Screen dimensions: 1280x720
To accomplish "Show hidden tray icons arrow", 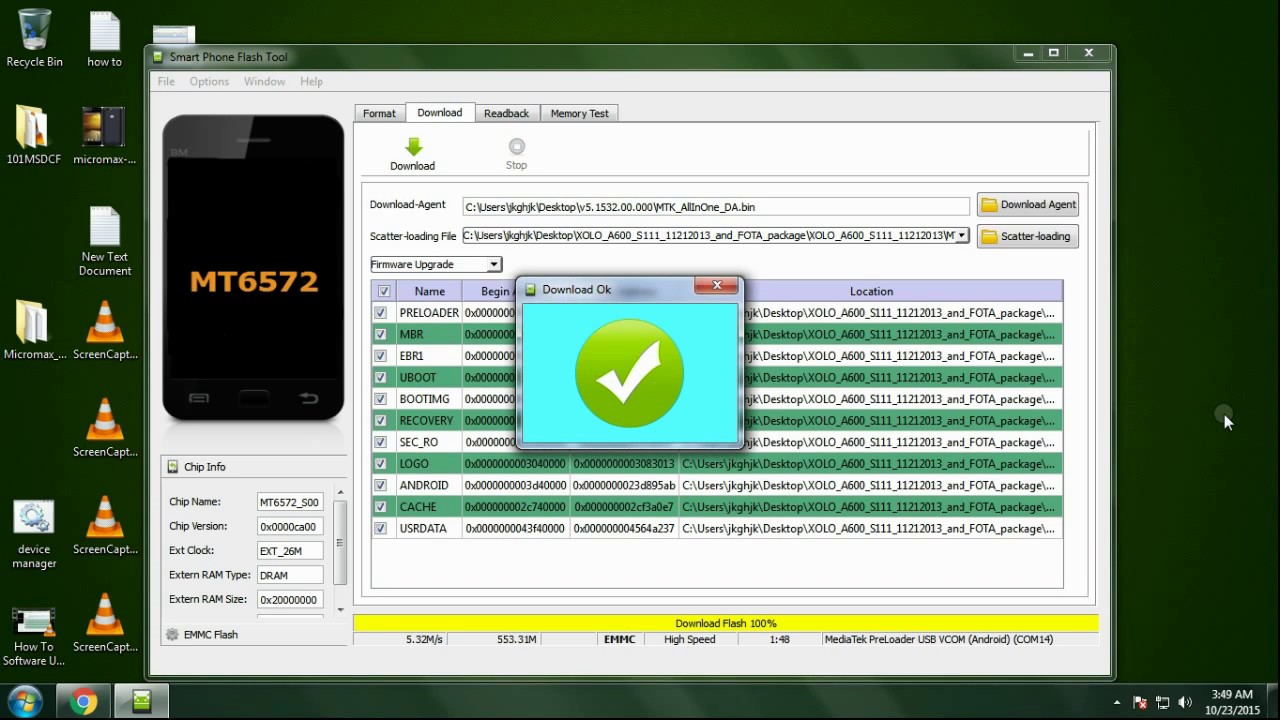I will point(1117,702).
